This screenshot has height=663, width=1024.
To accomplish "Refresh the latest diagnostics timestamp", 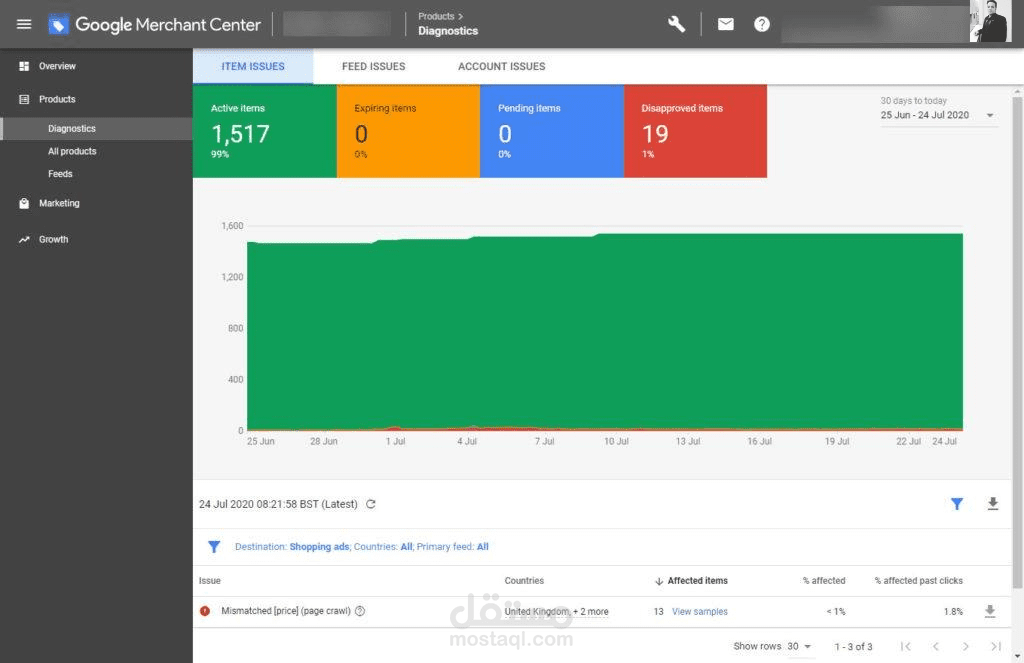I will click(x=371, y=504).
